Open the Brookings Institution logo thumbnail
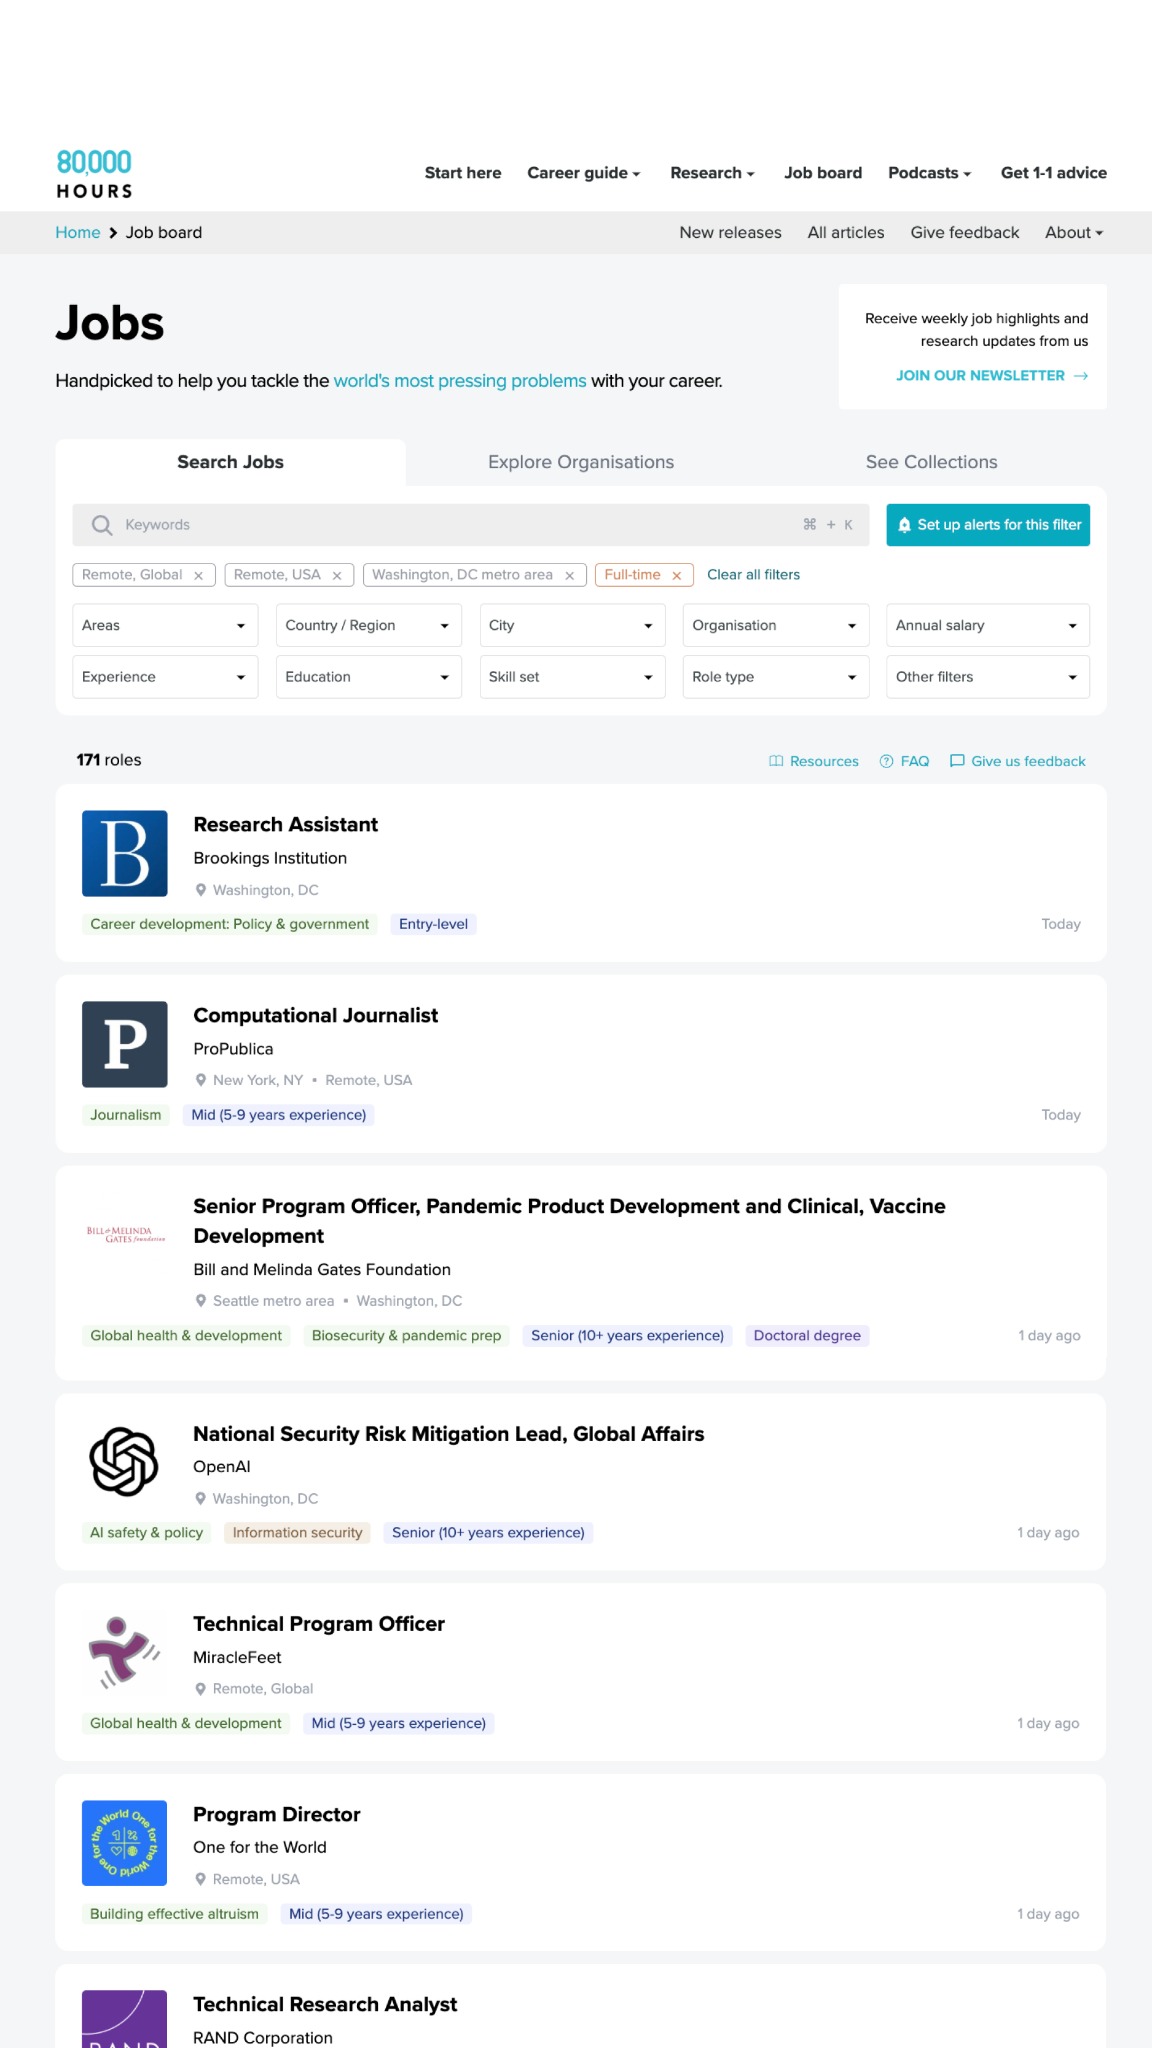1152x2048 pixels. coord(125,853)
